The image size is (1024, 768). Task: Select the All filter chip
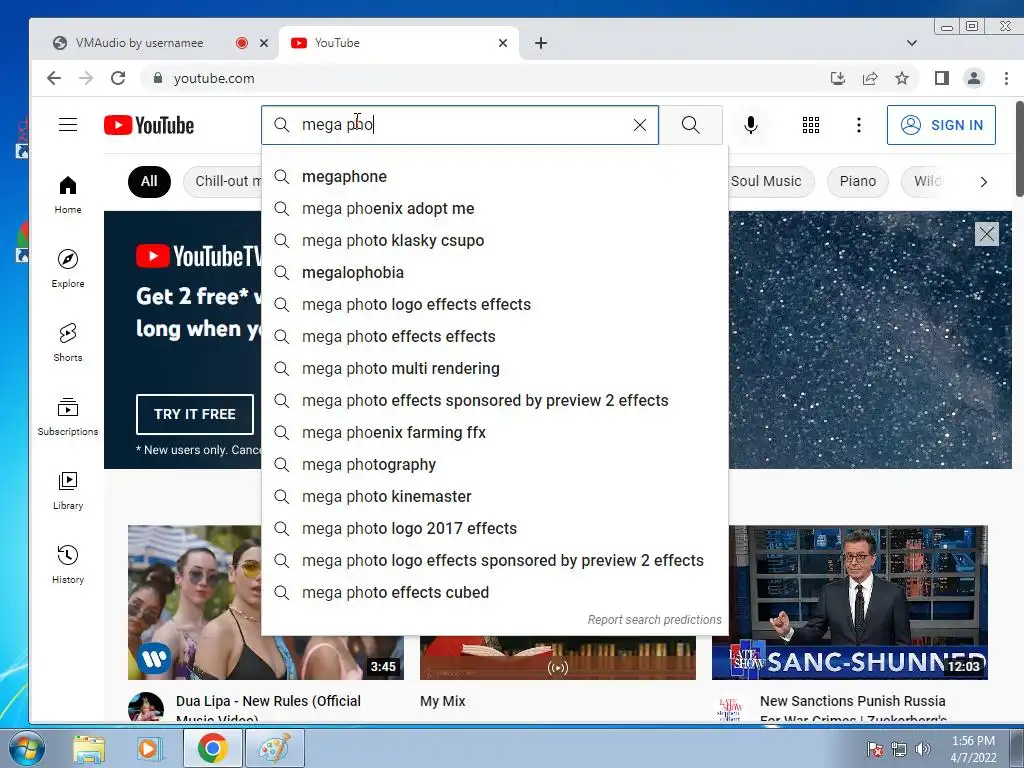pyautogui.click(x=149, y=182)
